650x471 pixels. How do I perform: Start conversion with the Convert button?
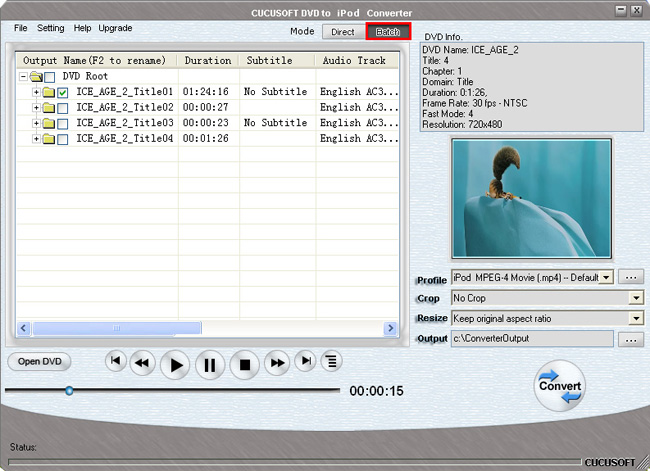point(560,386)
